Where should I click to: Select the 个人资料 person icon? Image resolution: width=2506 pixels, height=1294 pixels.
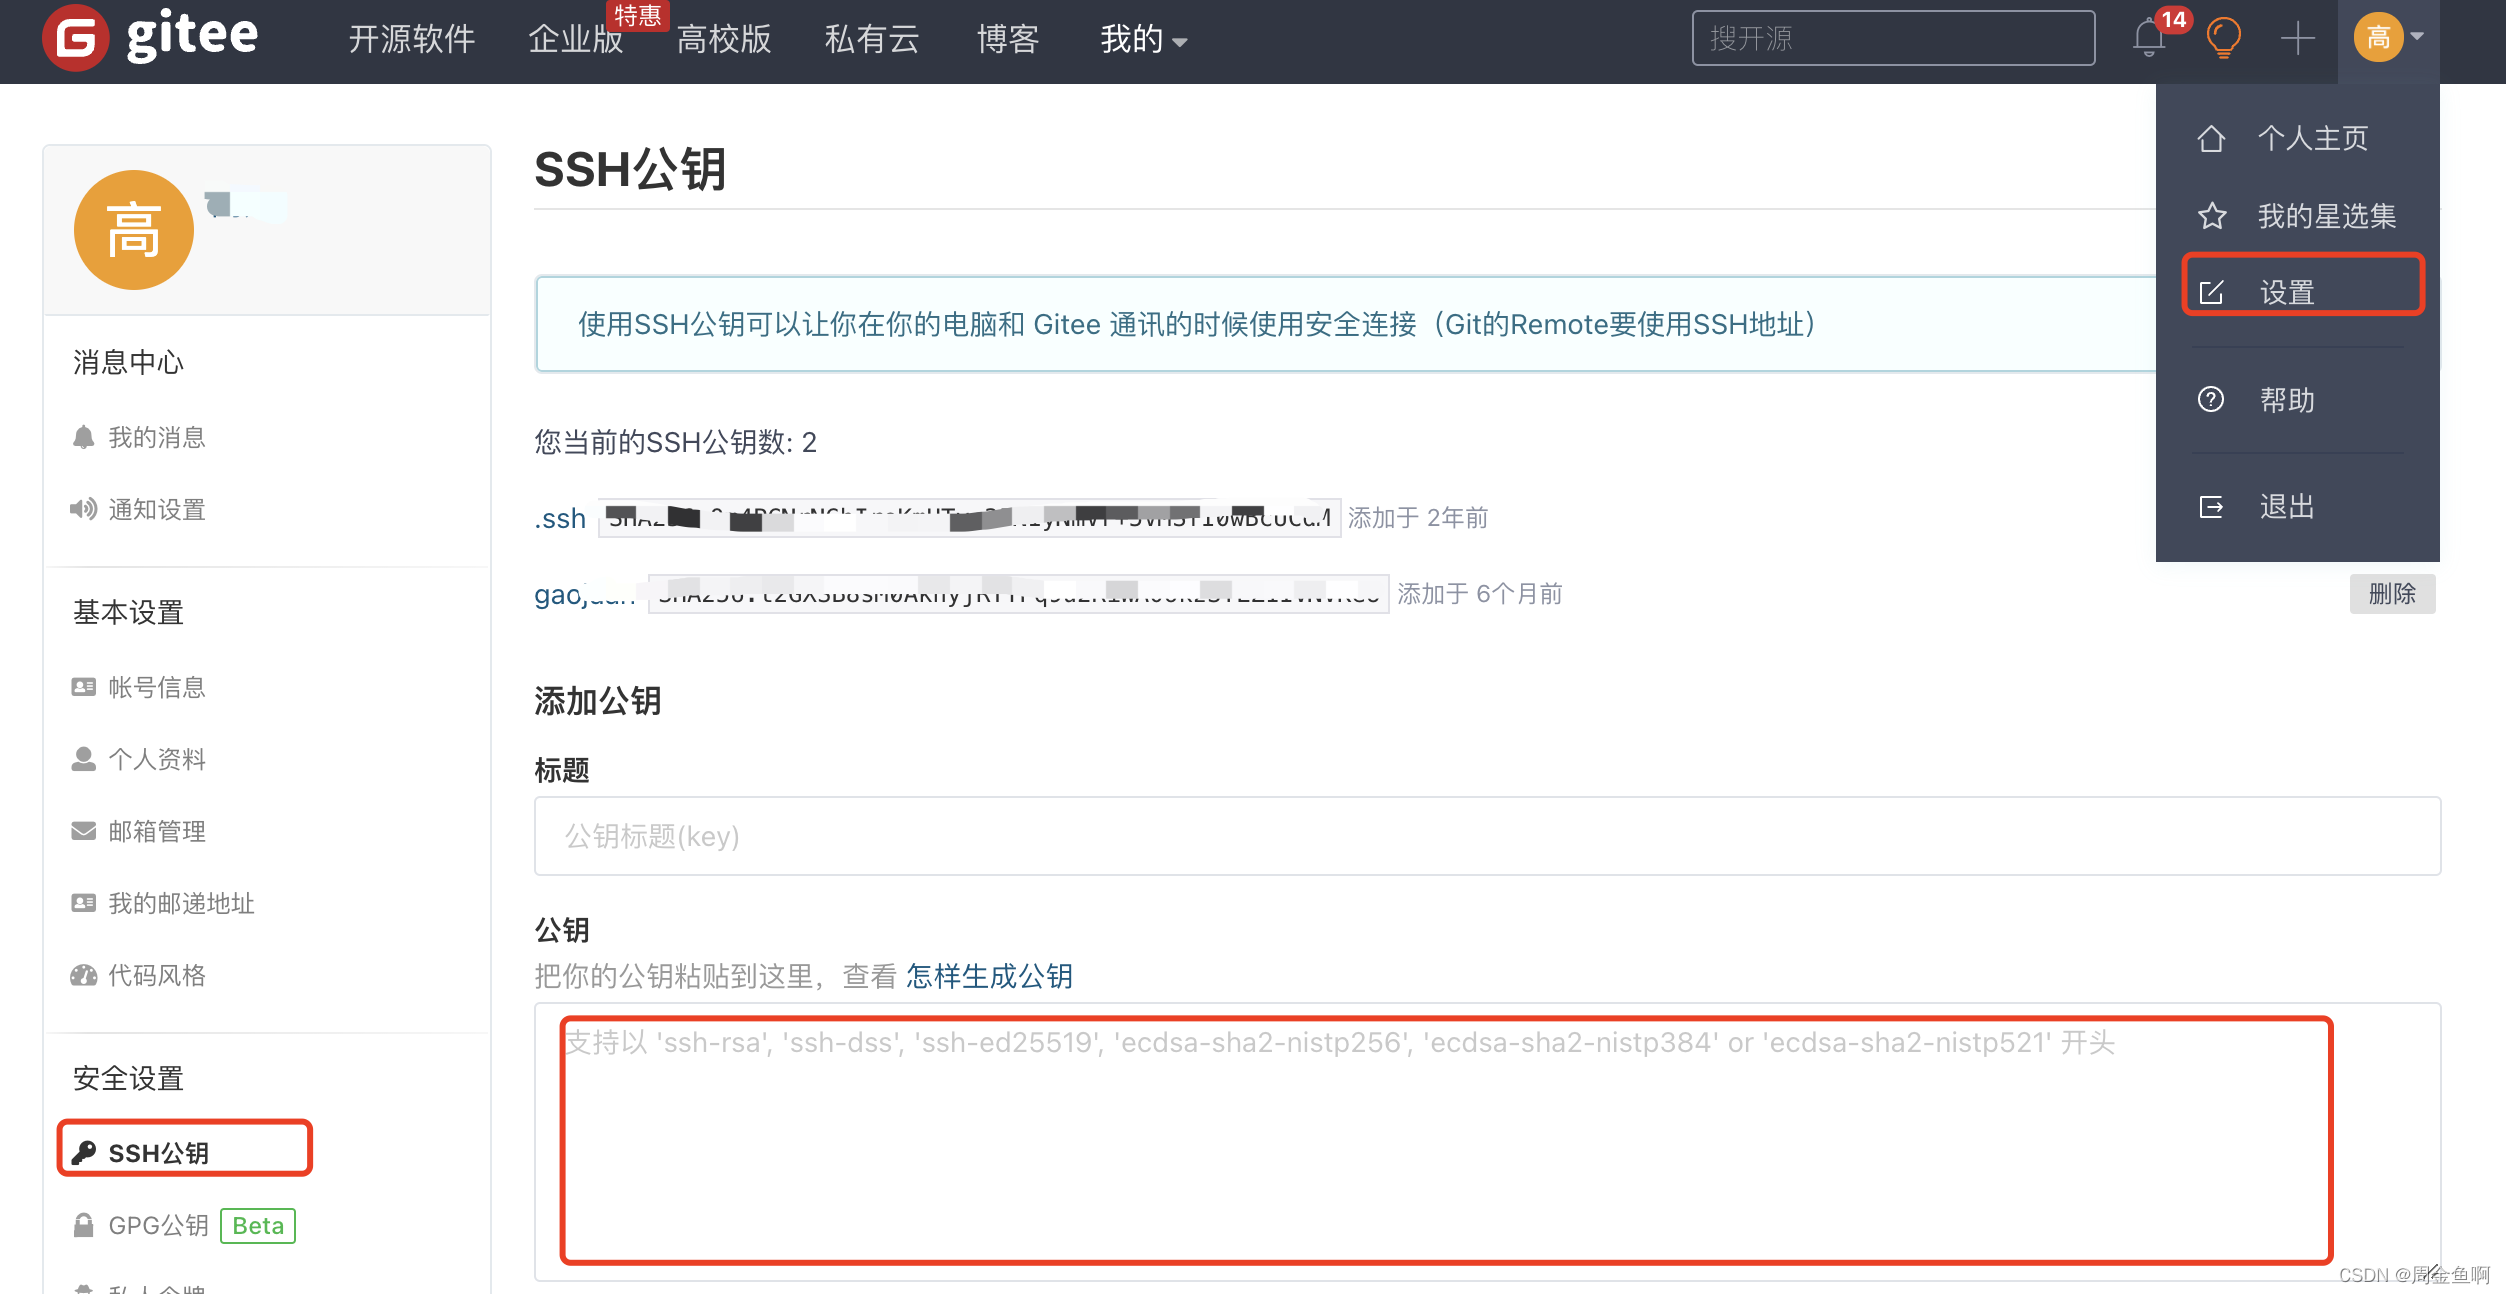(83, 759)
